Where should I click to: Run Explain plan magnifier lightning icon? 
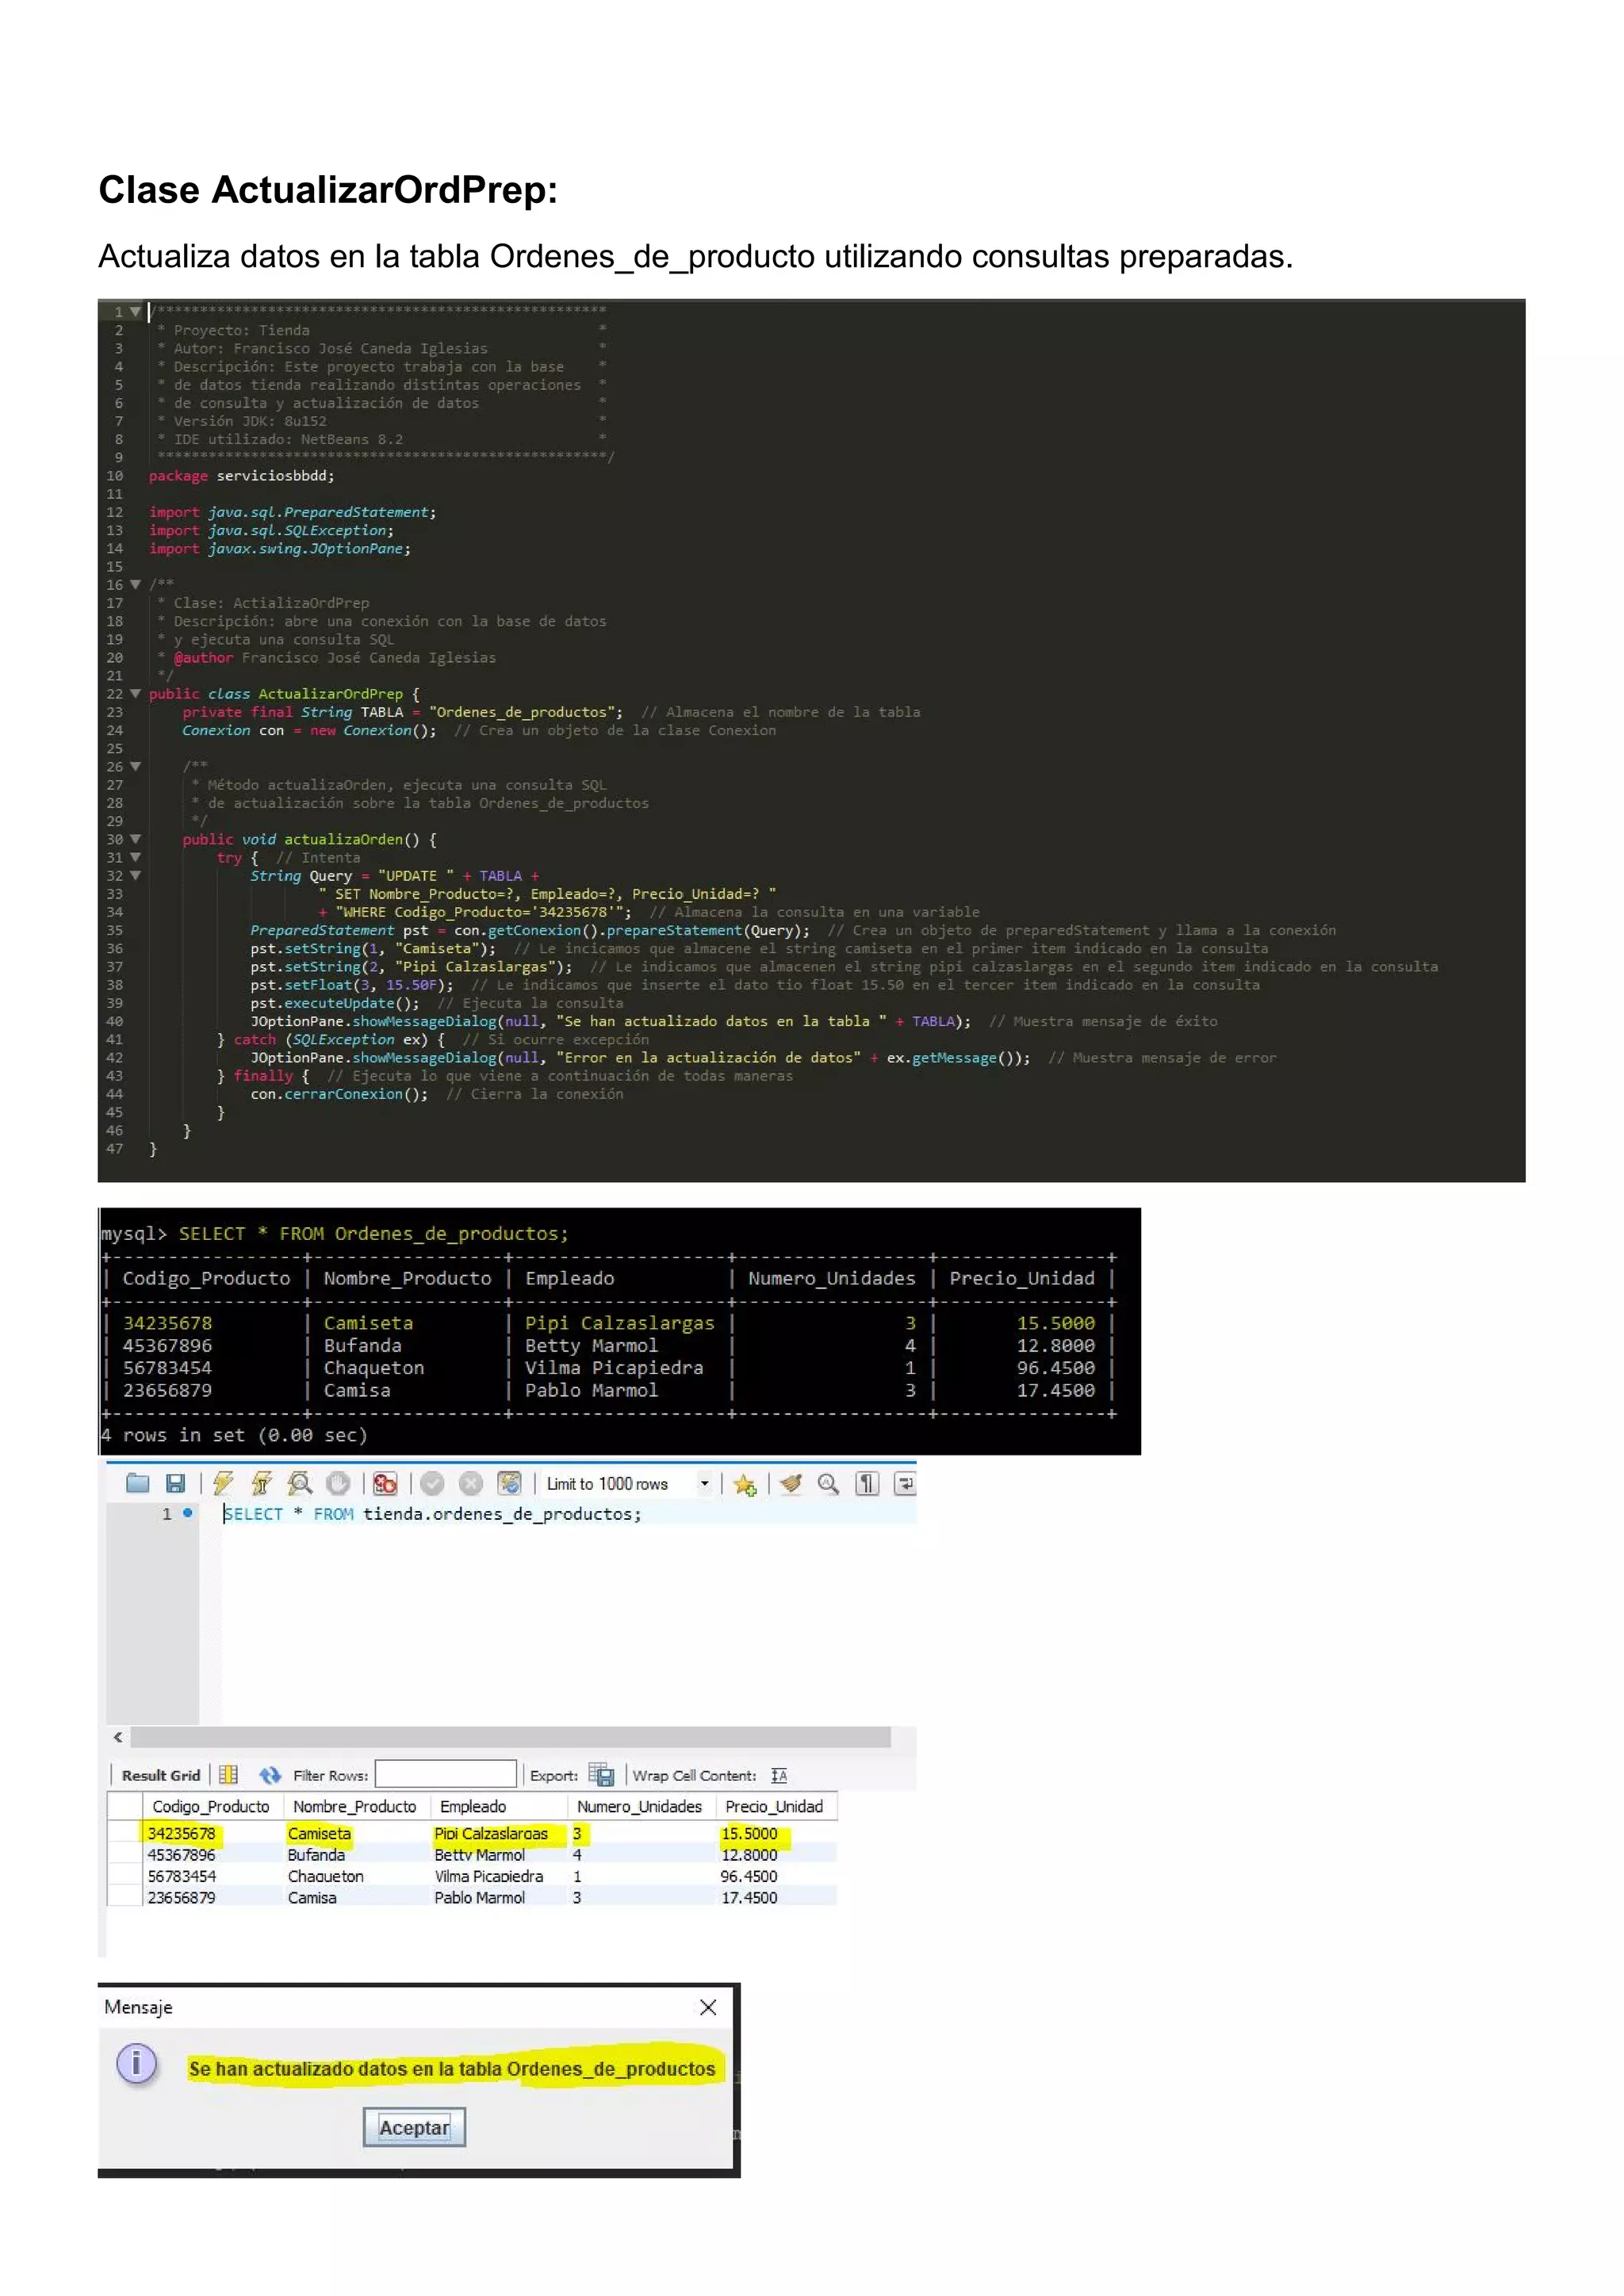click(299, 1484)
